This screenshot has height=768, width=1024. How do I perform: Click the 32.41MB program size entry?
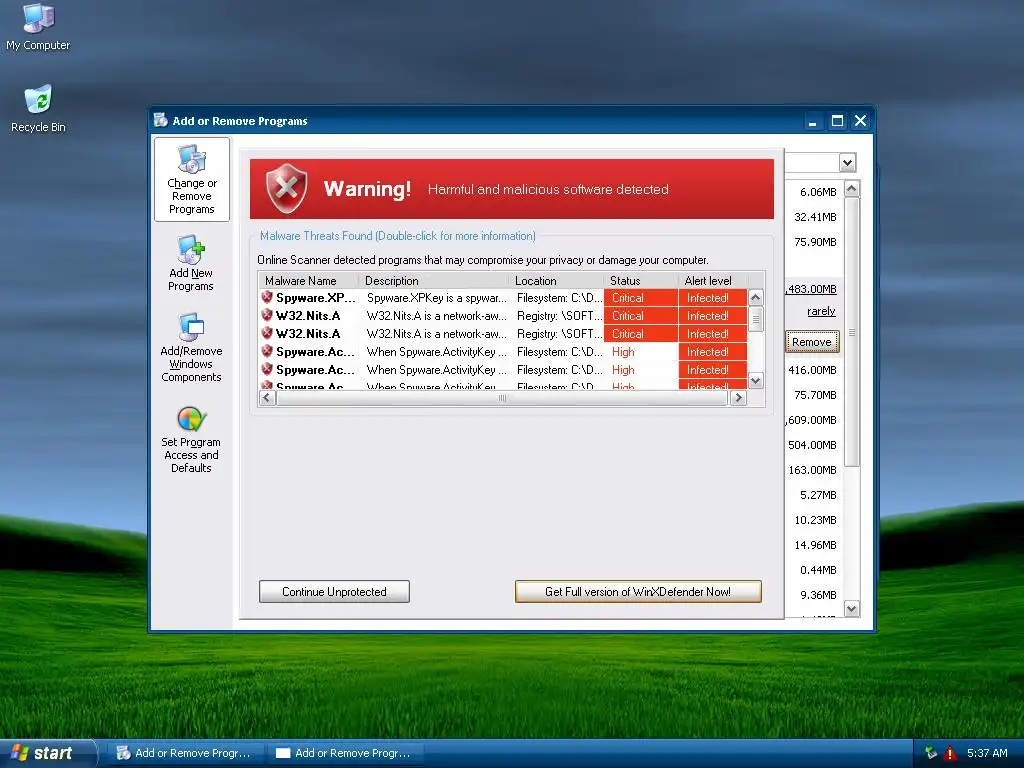click(815, 217)
